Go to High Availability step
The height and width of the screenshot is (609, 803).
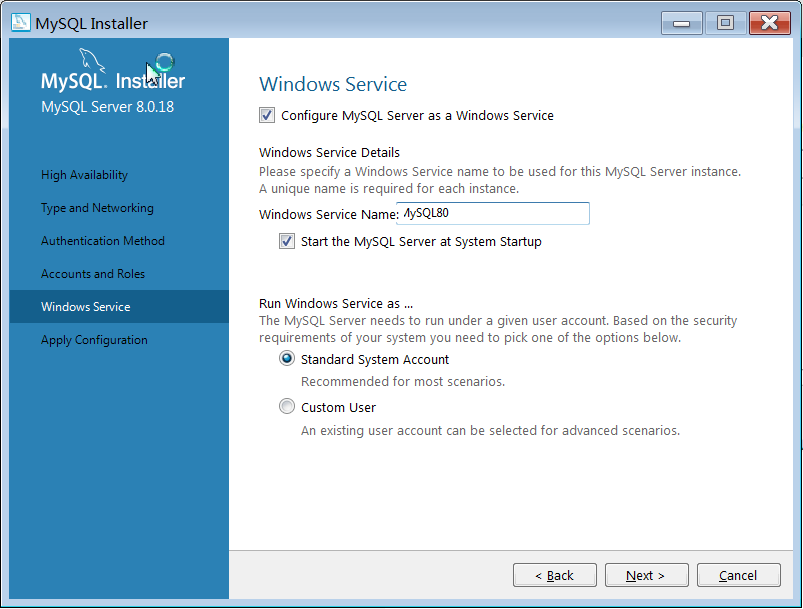[x=84, y=175]
